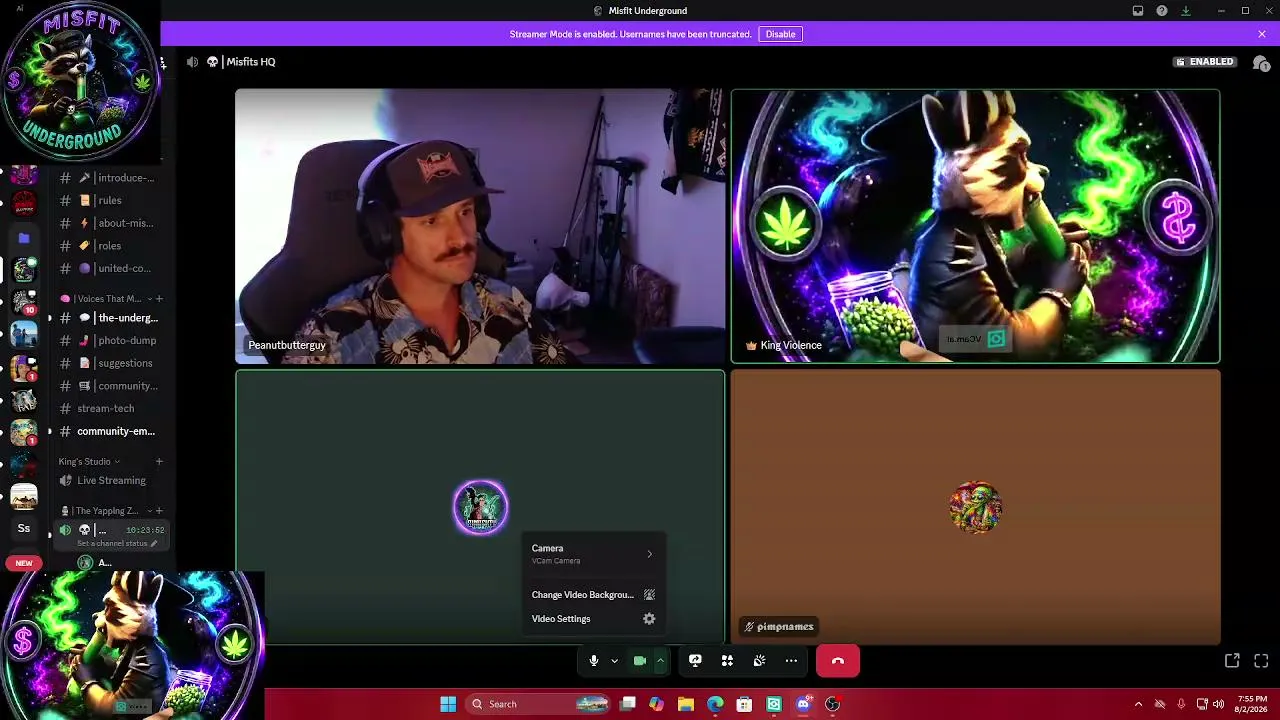Mute the microphone in the call controls
The image size is (1280, 720).
click(593, 661)
